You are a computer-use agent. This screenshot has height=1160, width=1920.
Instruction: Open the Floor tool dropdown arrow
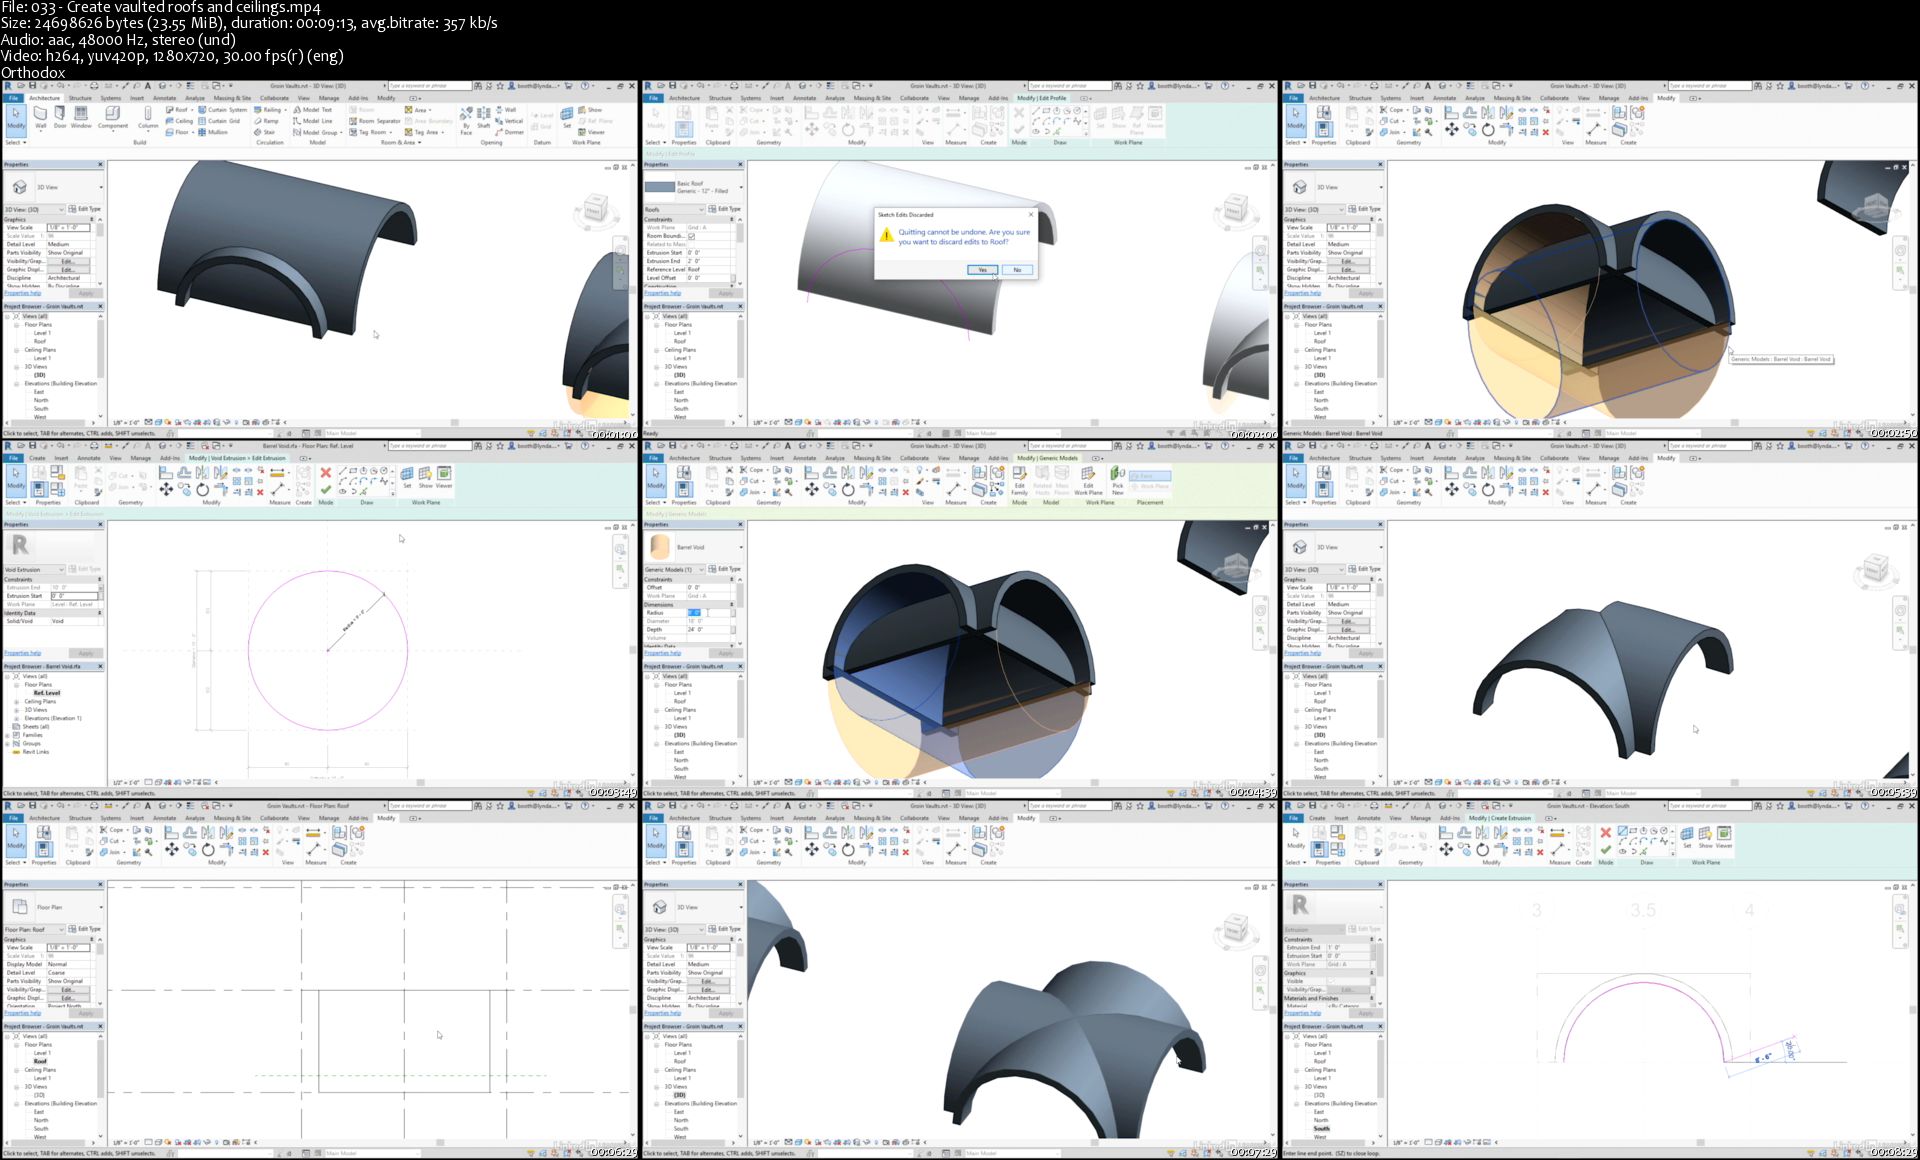[192, 132]
